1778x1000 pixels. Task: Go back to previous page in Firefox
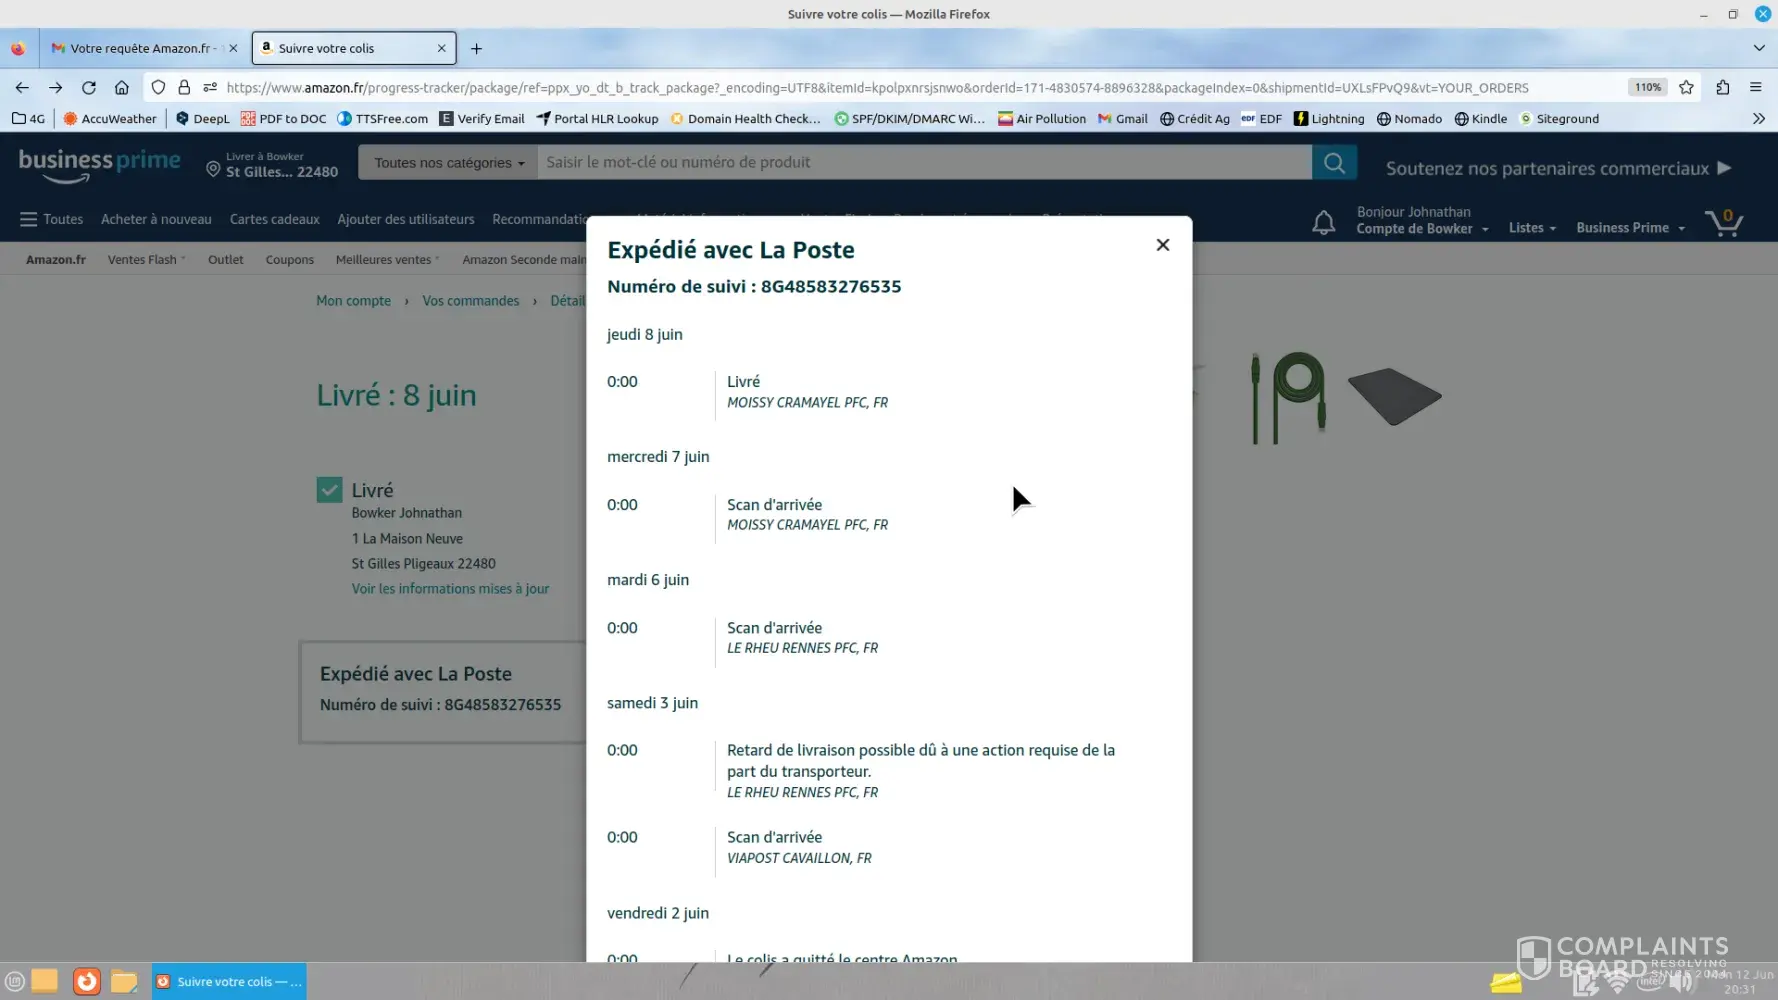coord(22,88)
